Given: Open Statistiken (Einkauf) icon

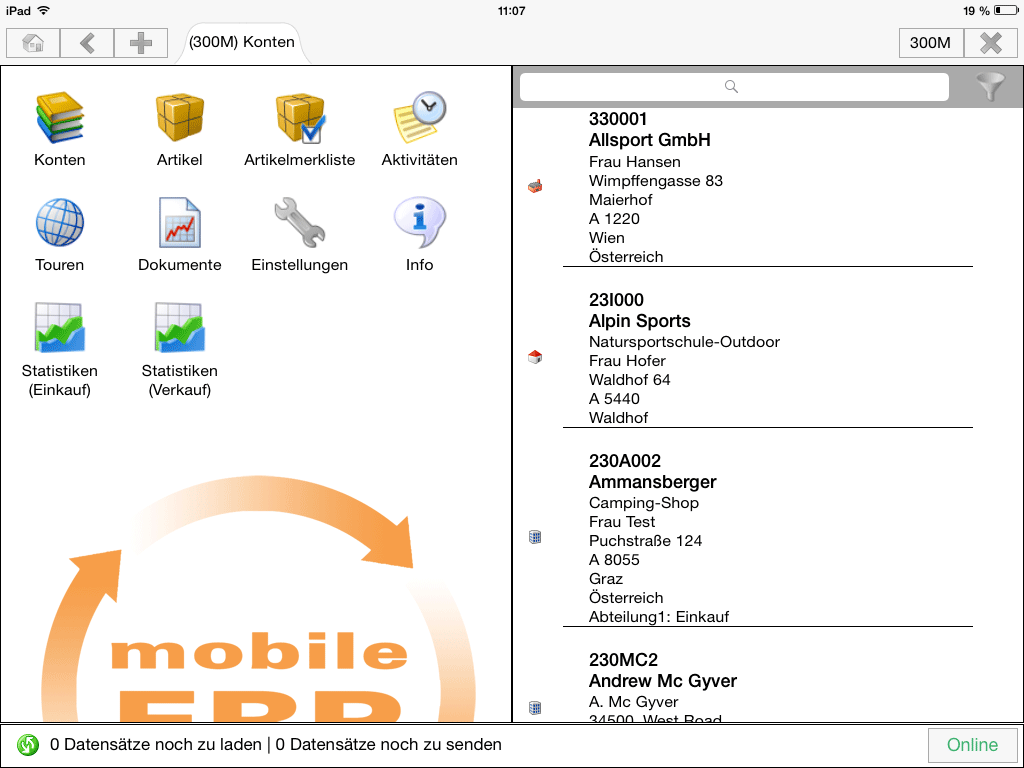Looking at the screenshot, I should [x=59, y=327].
